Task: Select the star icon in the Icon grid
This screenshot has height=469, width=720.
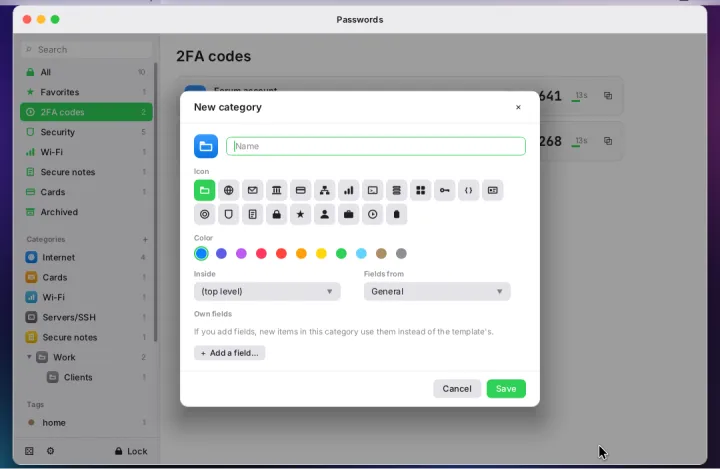Action: [x=300, y=214]
